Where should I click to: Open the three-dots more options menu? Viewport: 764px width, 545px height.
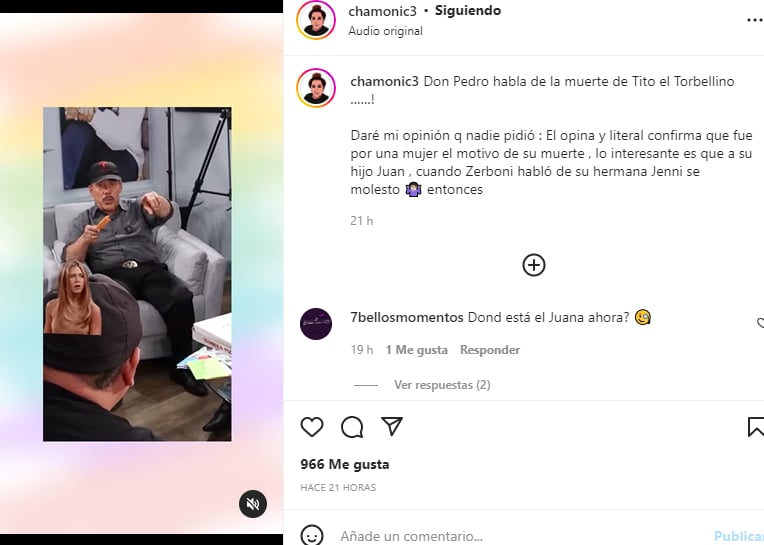tap(755, 20)
